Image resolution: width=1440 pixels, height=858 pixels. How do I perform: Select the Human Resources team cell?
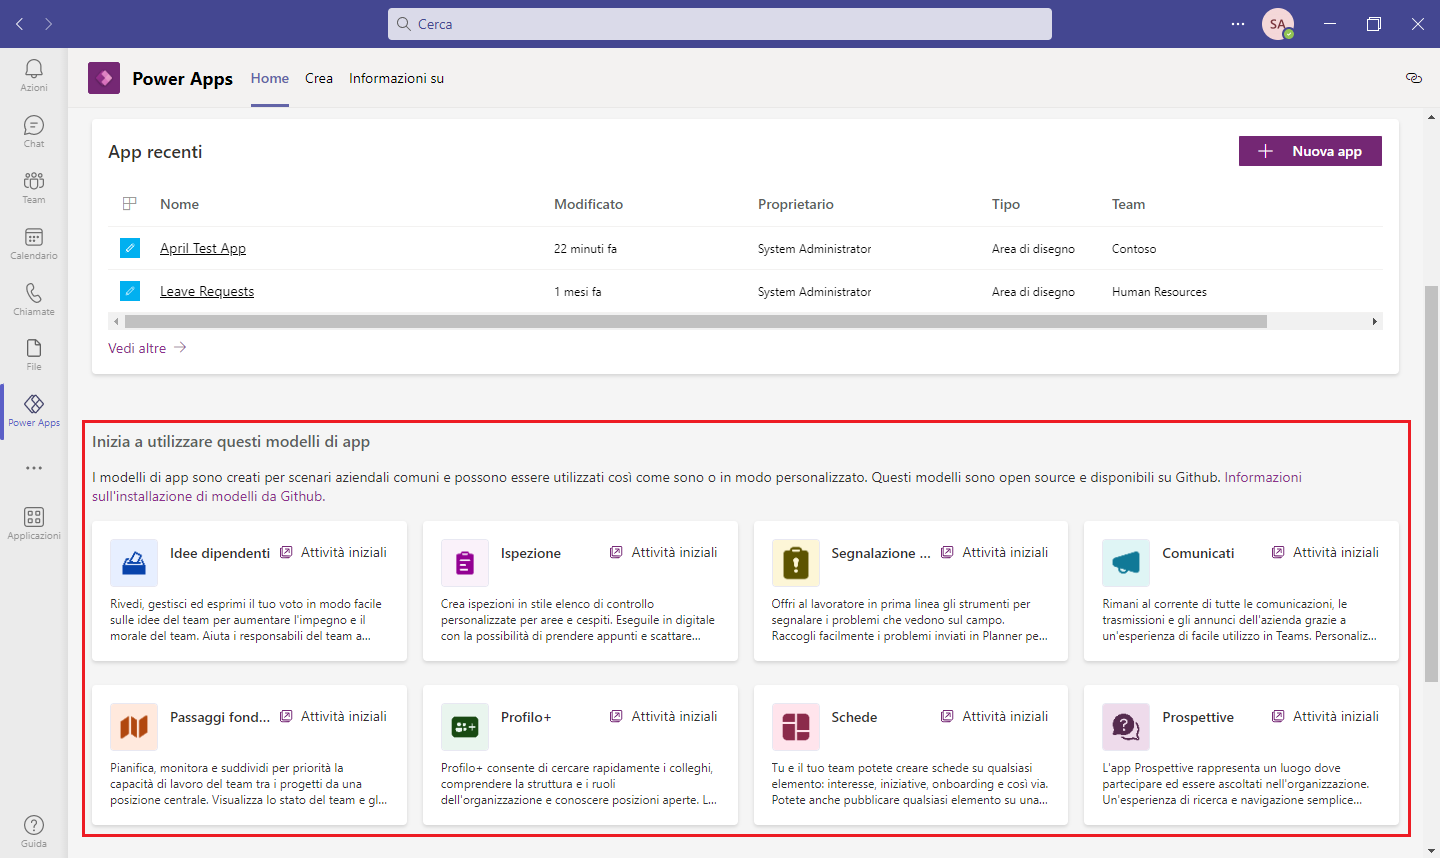pos(1159,292)
